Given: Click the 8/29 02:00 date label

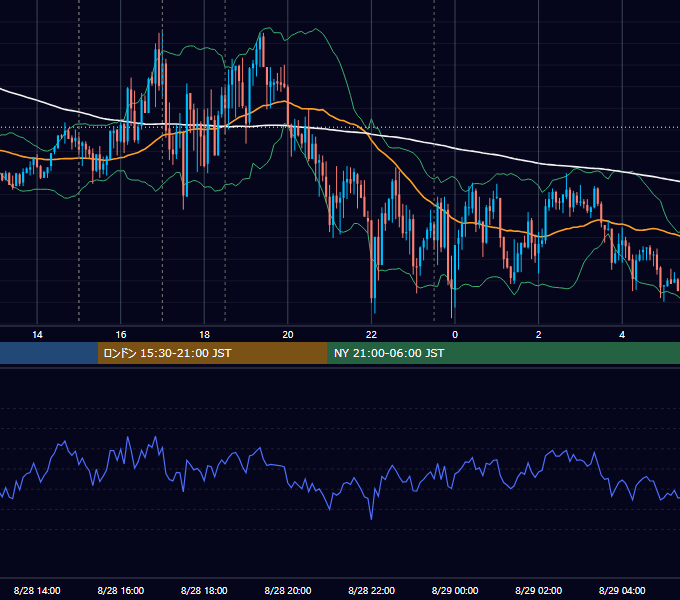Looking at the screenshot, I should (x=538, y=590).
